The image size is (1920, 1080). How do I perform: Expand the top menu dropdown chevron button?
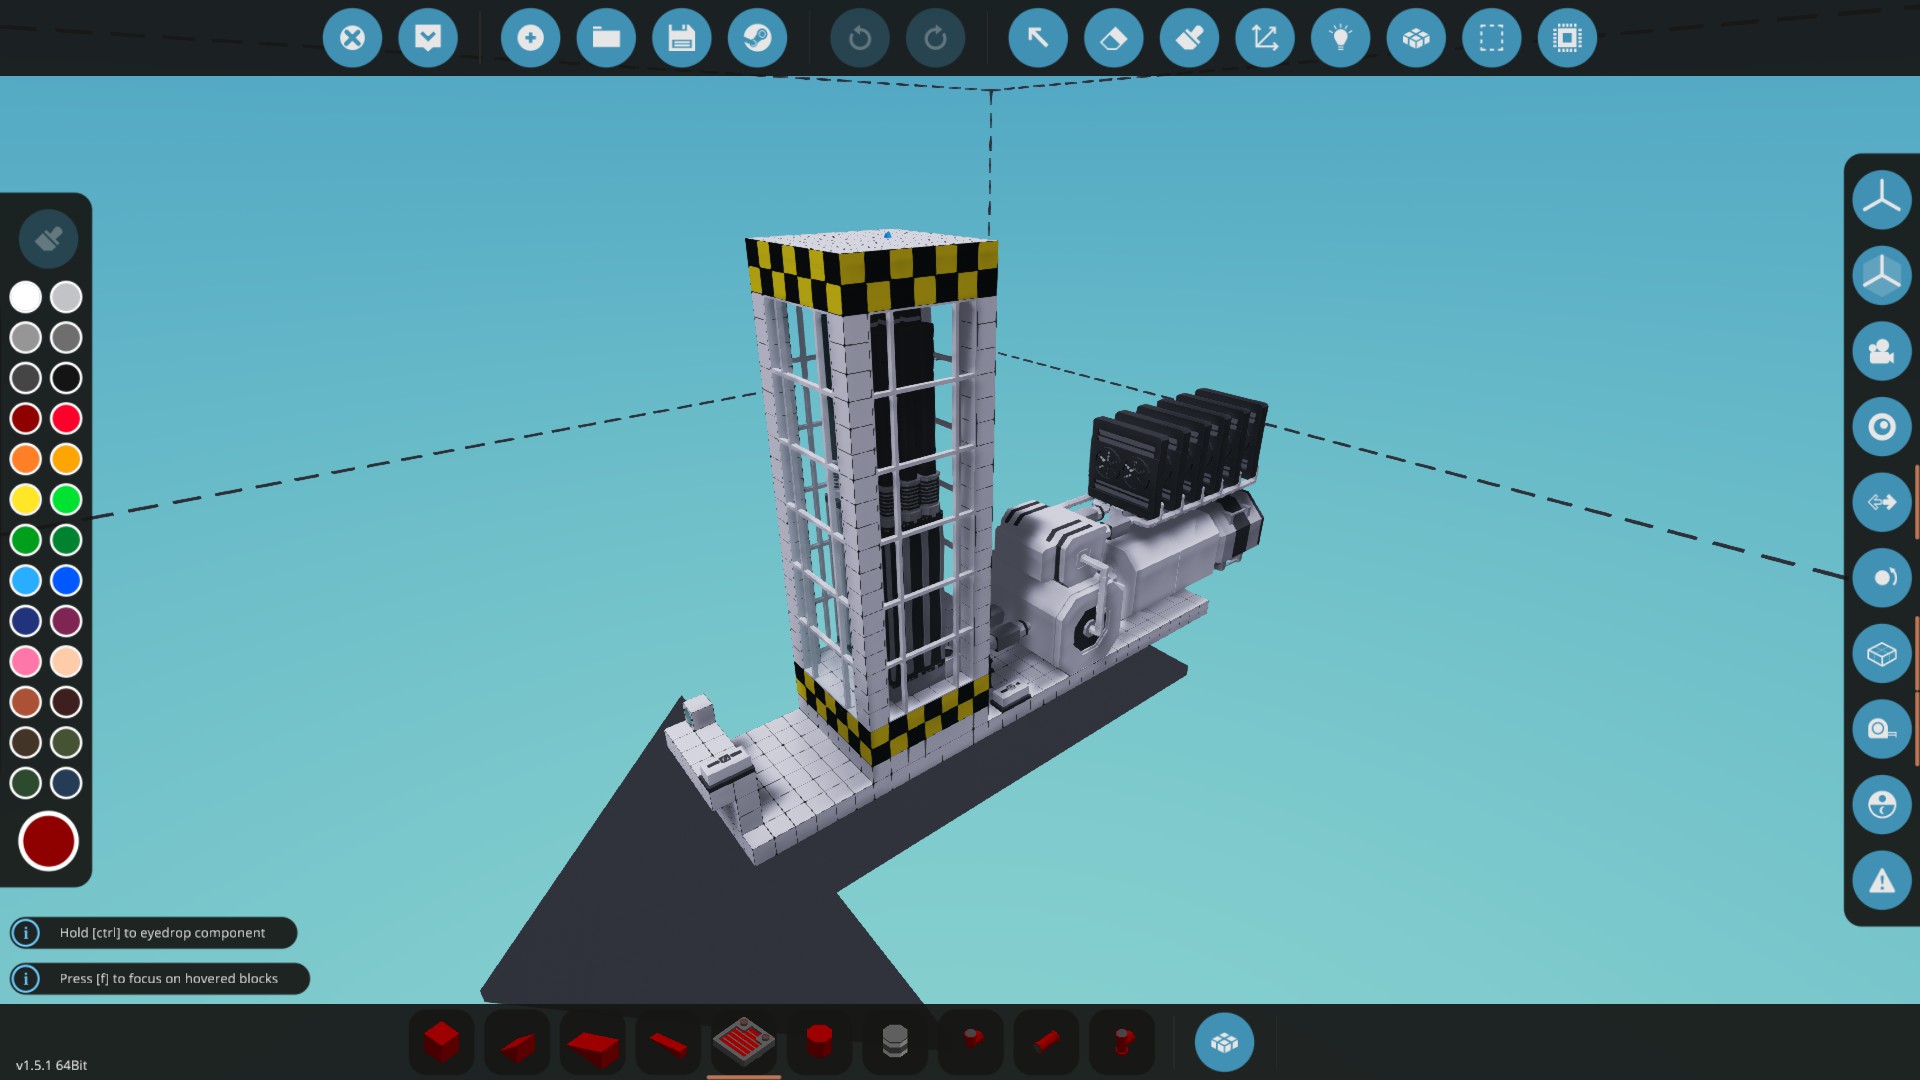pos(428,38)
